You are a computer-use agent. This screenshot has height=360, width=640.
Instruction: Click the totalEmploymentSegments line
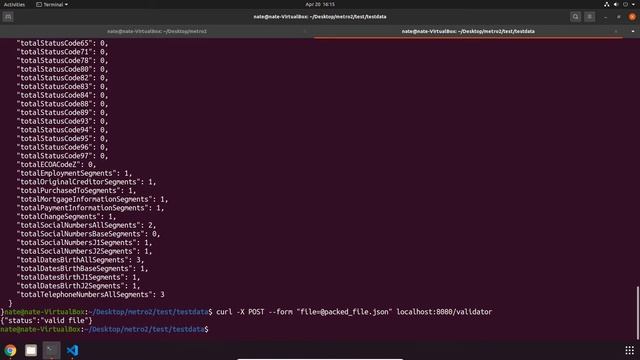coord(74,173)
